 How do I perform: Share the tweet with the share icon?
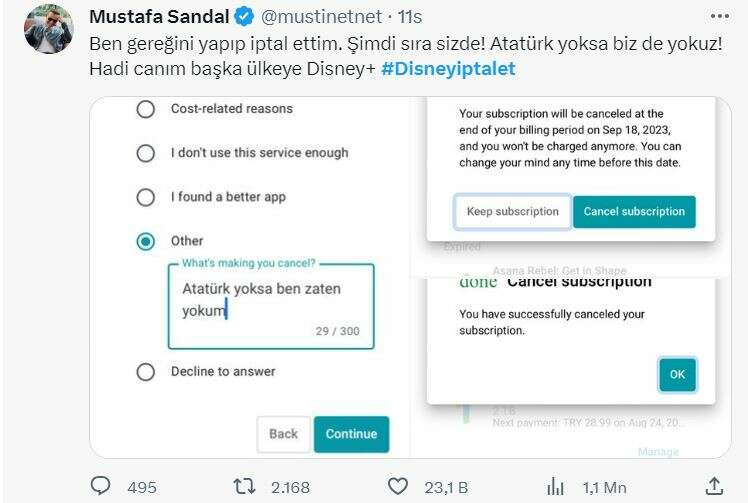(x=714, y=487)
